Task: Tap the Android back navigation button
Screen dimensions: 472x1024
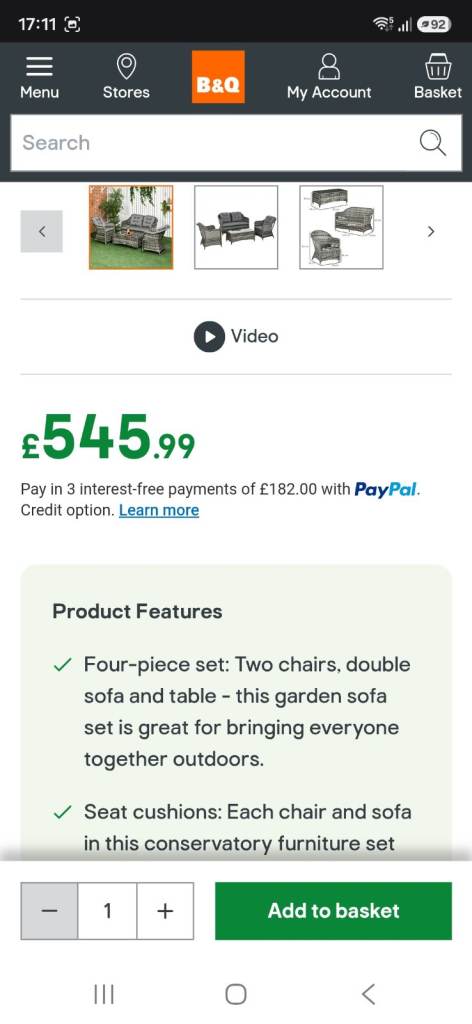Action: [368, 994]
